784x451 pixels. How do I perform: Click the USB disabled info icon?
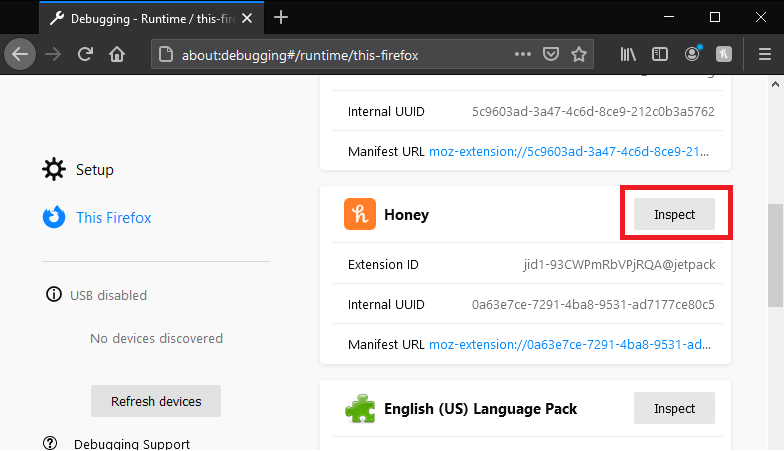point(54,294)
